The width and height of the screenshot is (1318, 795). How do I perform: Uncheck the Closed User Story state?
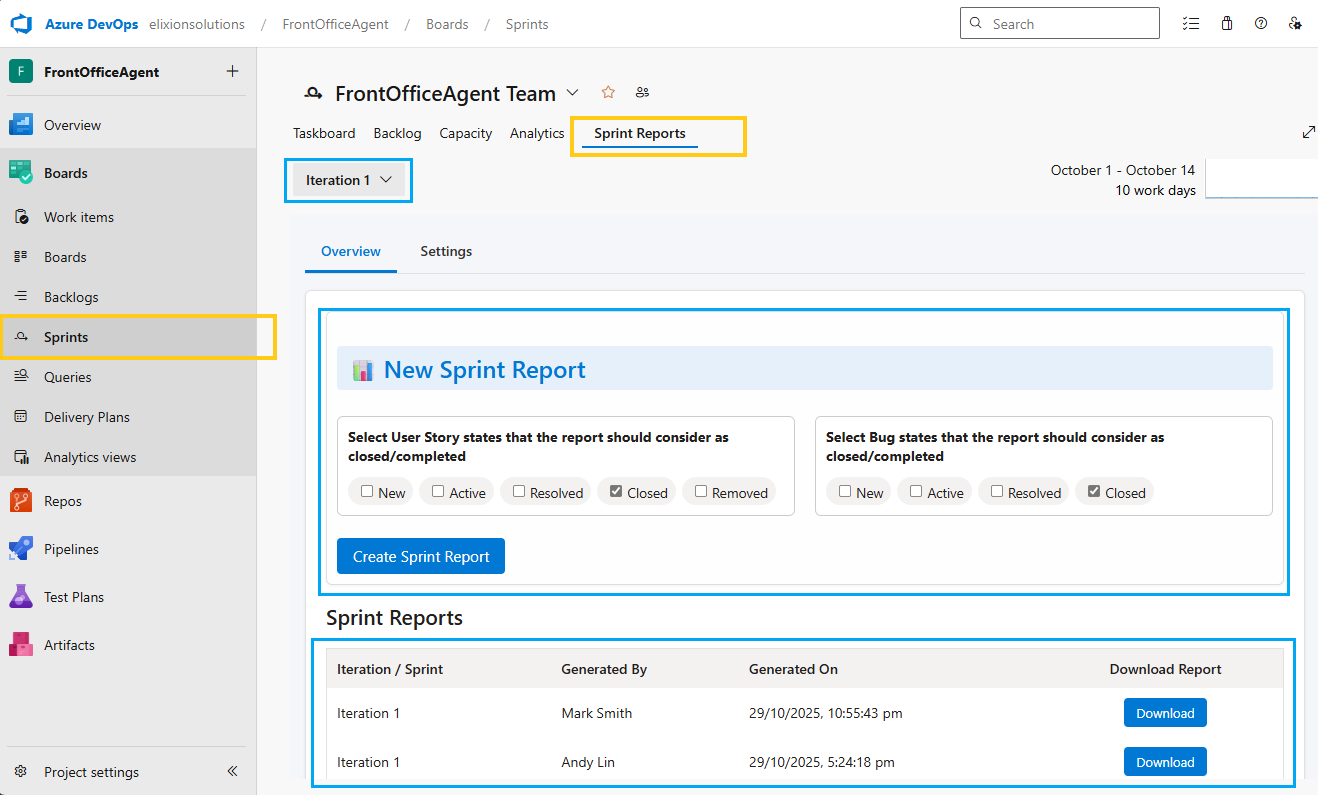tap(616, 492)
